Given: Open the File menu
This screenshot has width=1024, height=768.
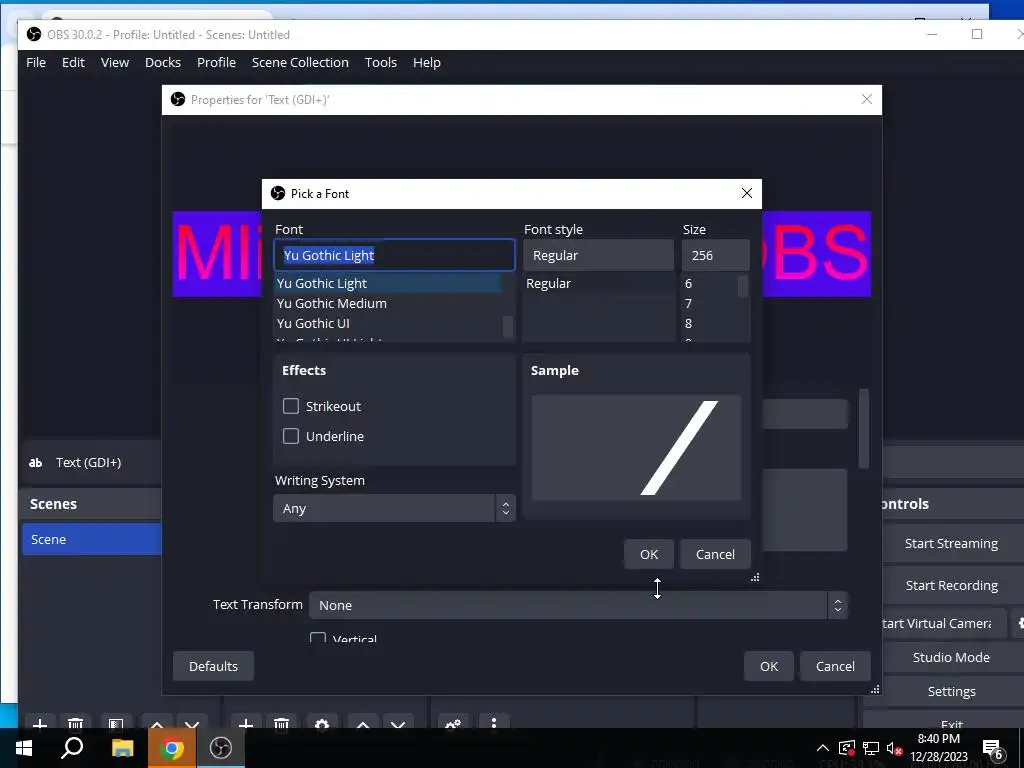Looking at the screenshot, I should (x=36, y=63).
